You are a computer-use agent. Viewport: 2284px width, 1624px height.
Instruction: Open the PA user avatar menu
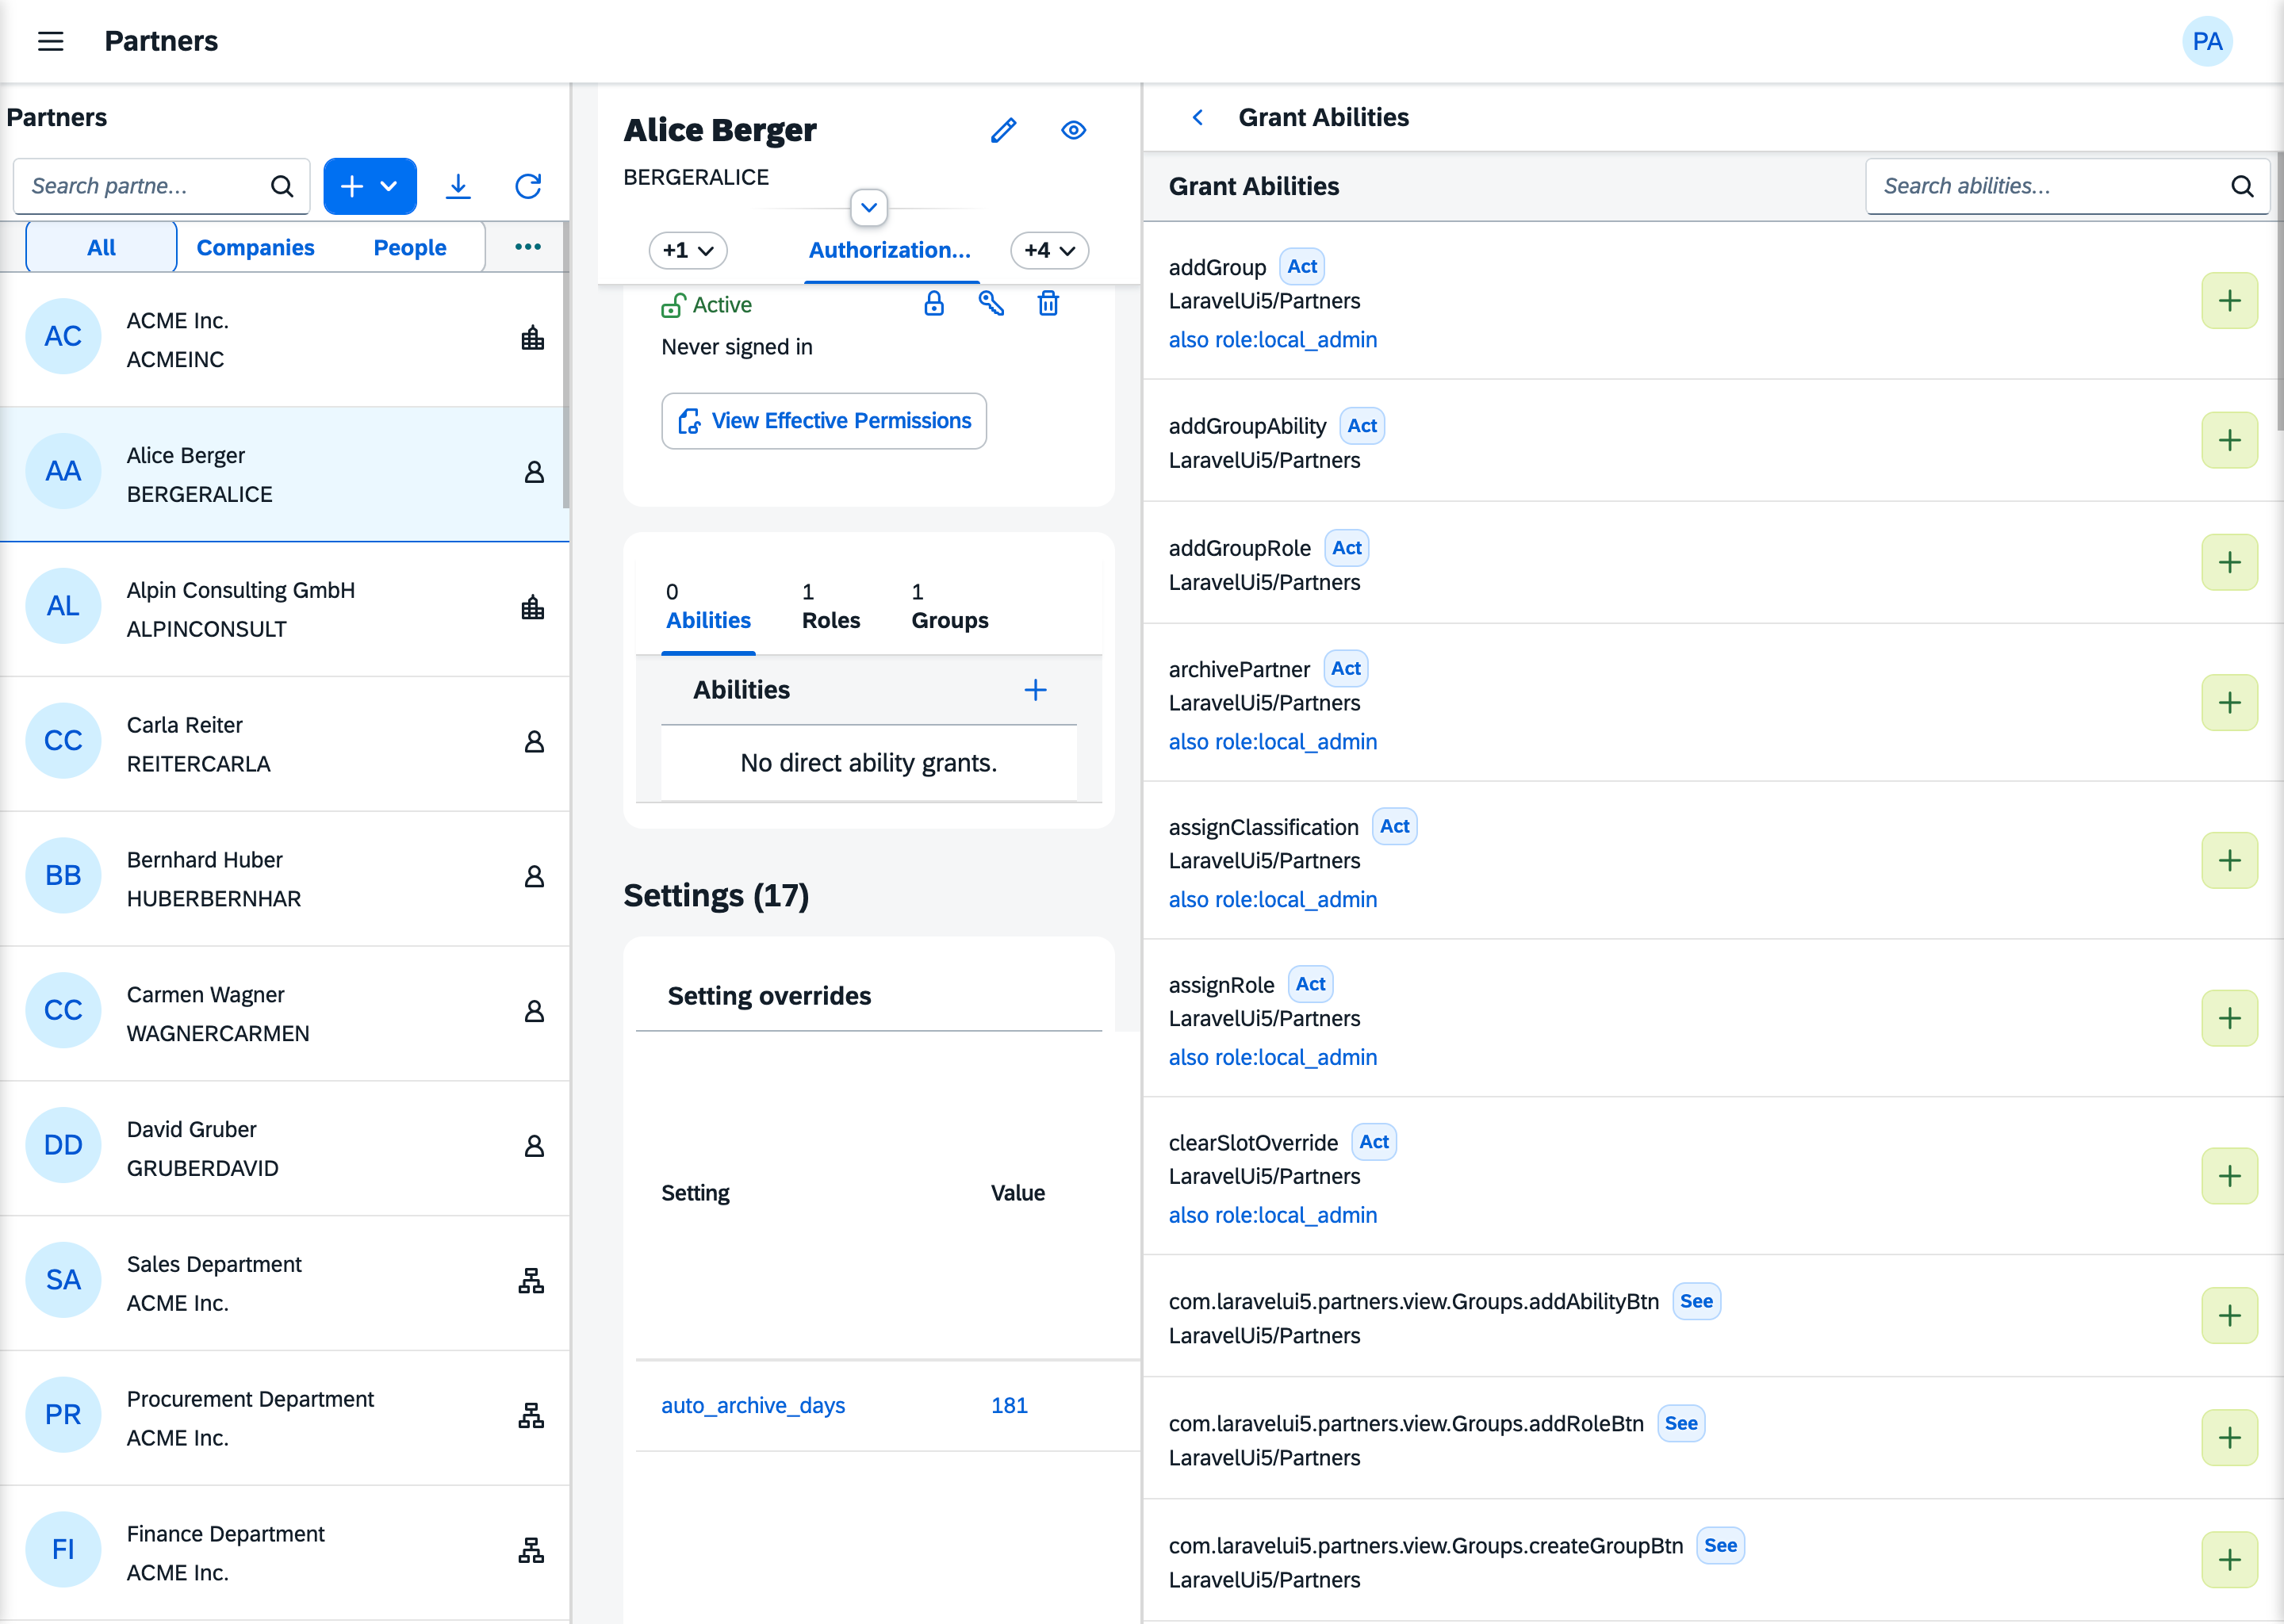click(2207, 41)
